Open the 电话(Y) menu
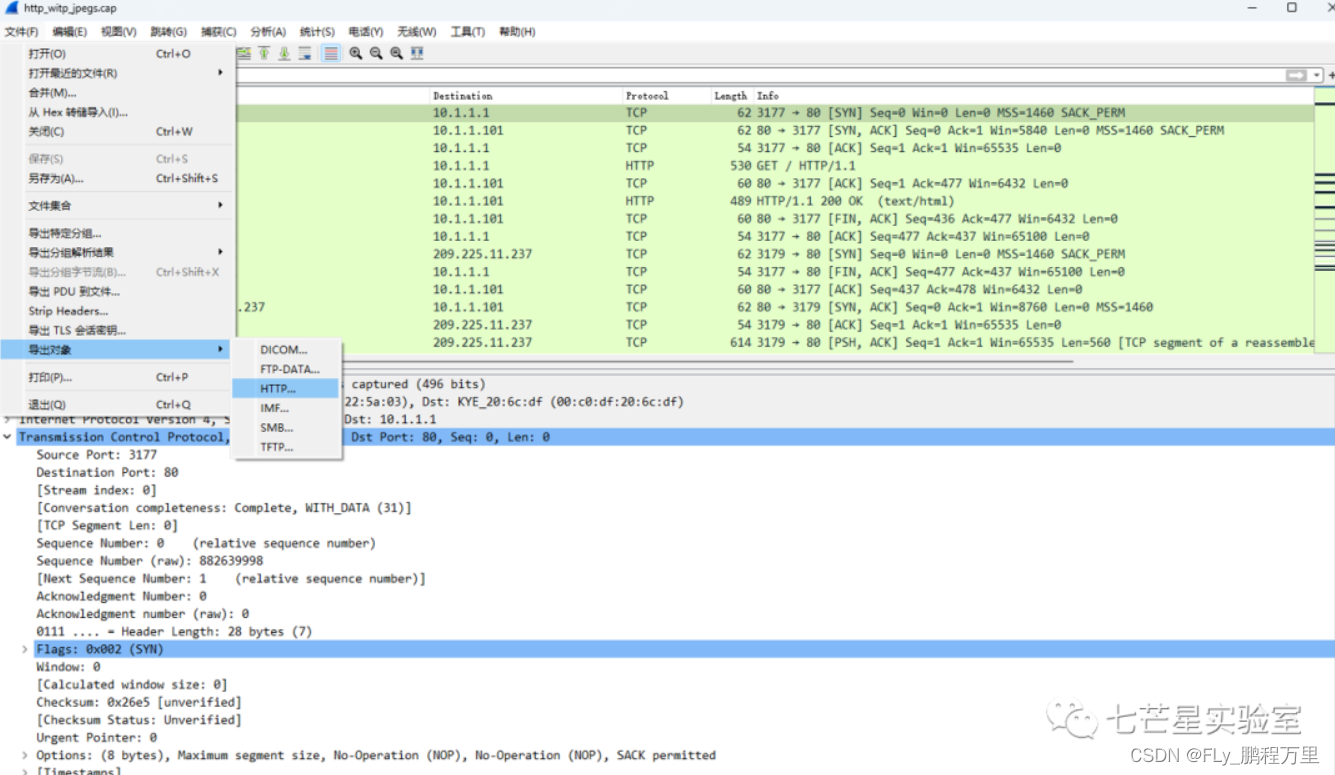The height and width of the screenshot is (775, 1335). pyautogui.click(x=366, y=32)
